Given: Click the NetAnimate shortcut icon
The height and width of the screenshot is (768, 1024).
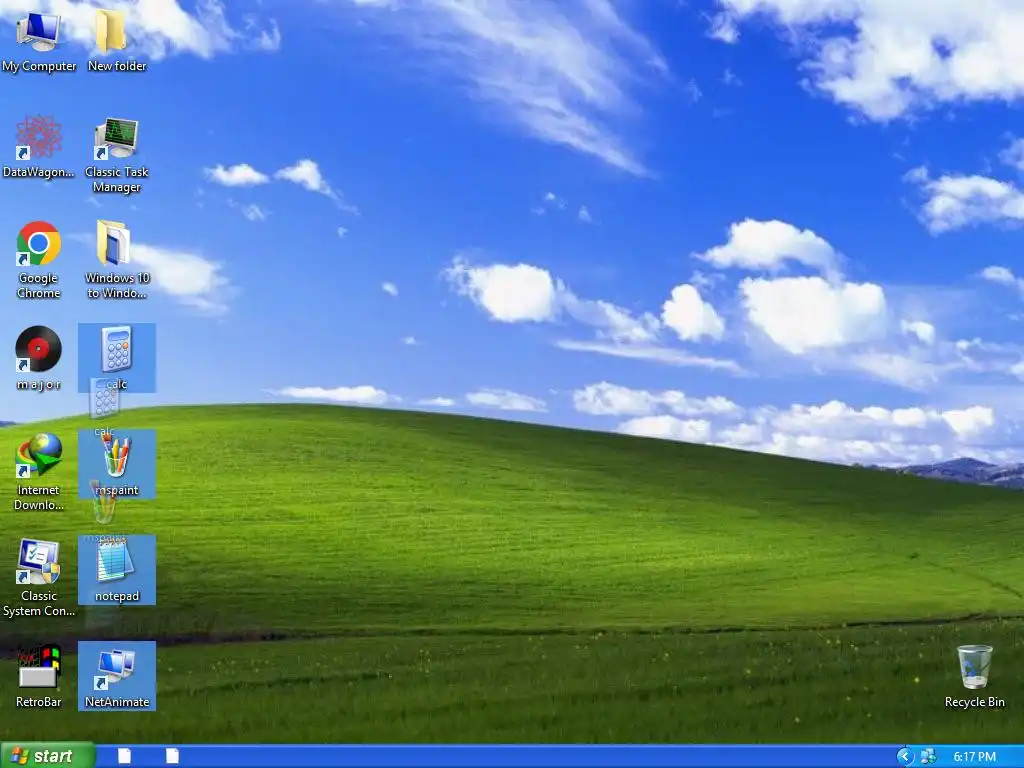Looking at the screenshot, I should tap(117, 676).
